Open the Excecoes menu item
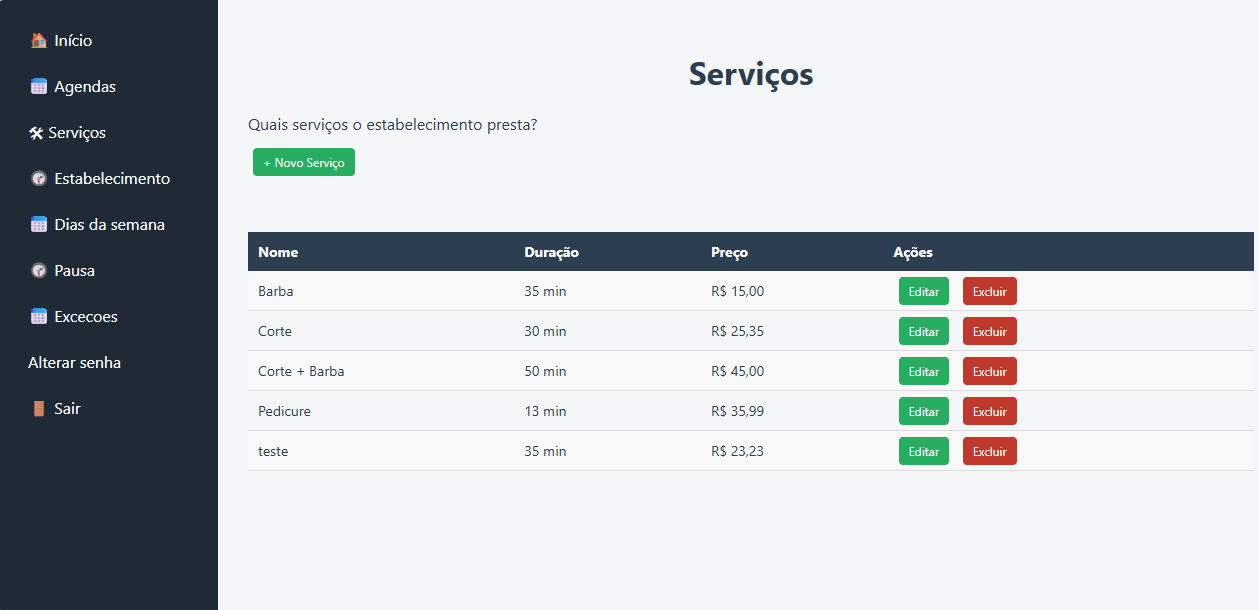This screenshot has width=1259, height=610. click(x=86, y=317)
